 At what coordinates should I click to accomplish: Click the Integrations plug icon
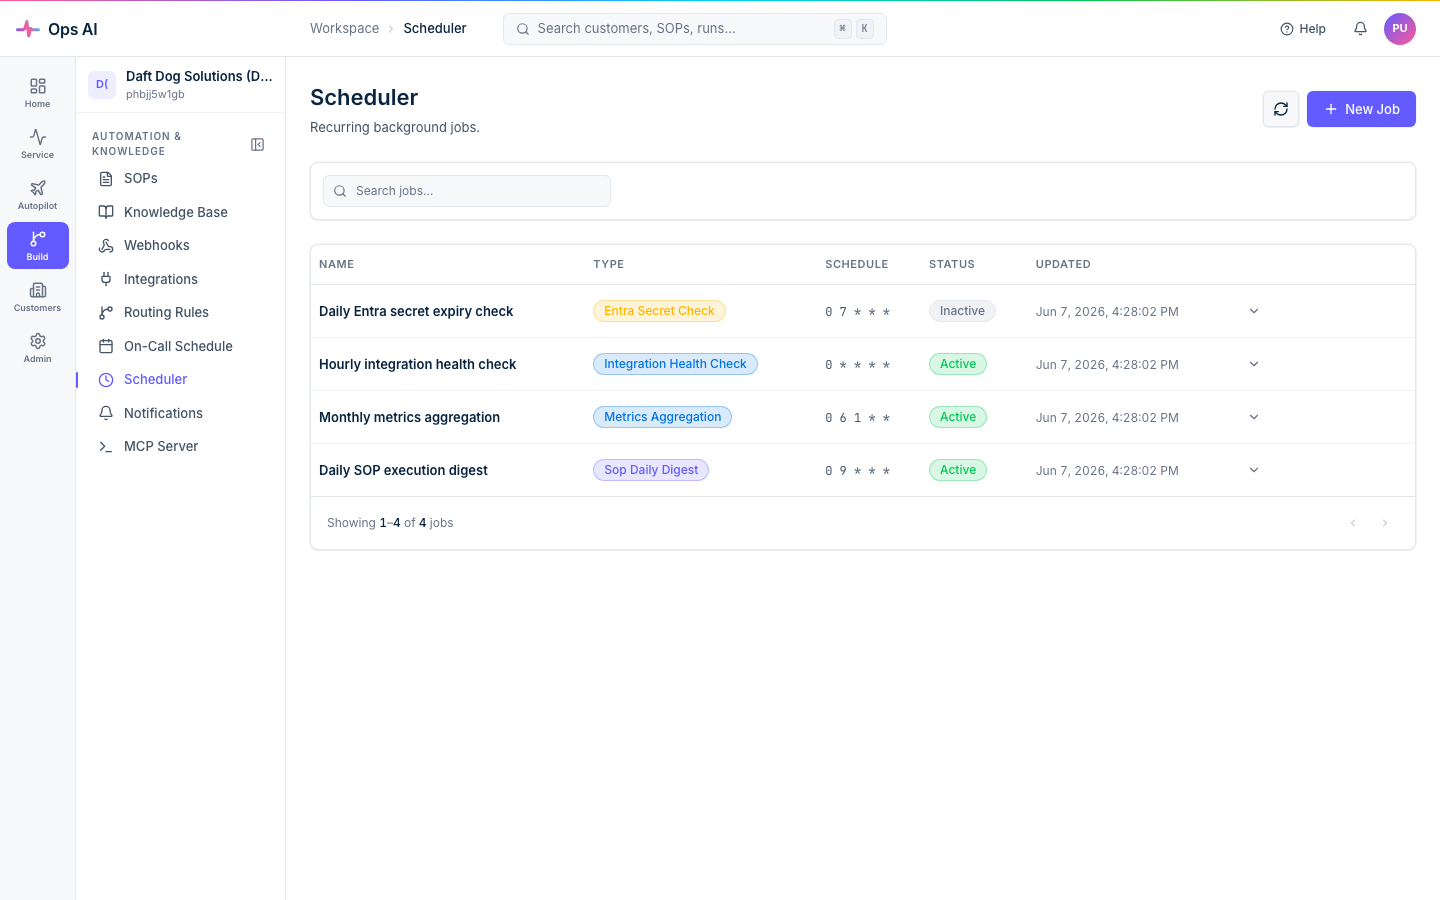click(106, 279)
